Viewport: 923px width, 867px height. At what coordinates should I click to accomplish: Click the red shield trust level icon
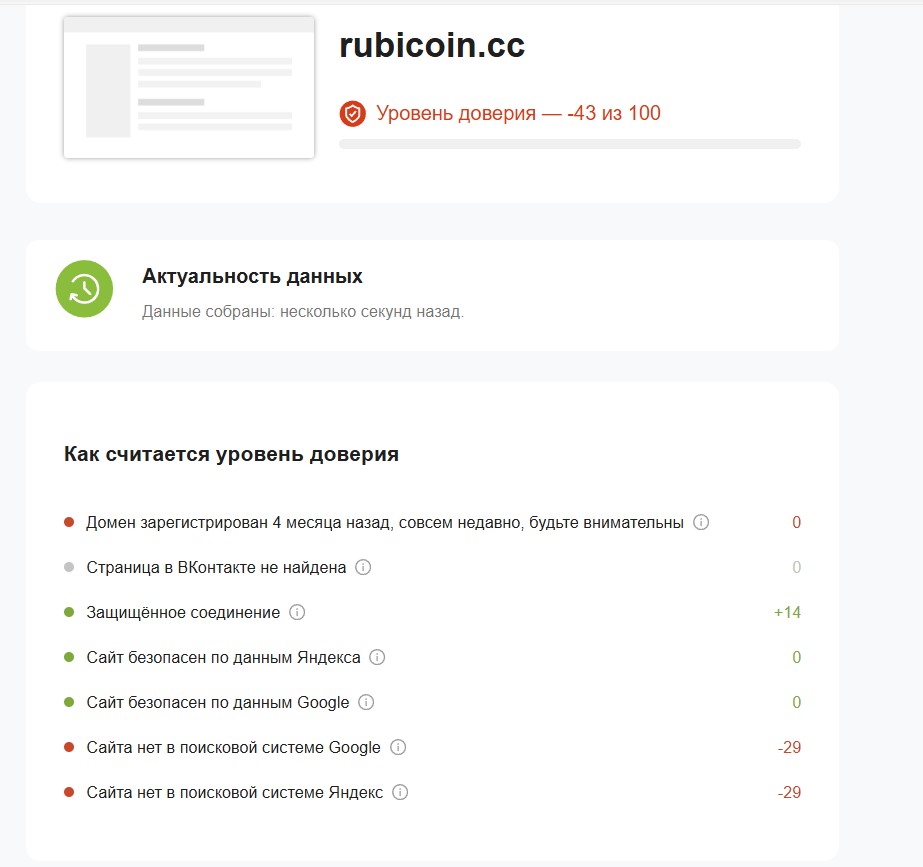tap(352, 114)
